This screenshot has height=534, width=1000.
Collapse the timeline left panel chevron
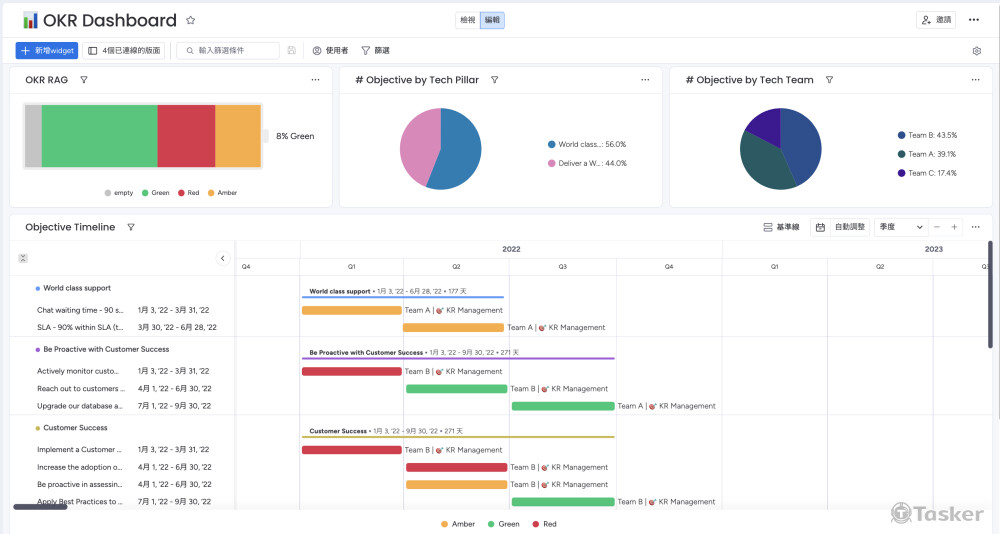tap(223, 258)
